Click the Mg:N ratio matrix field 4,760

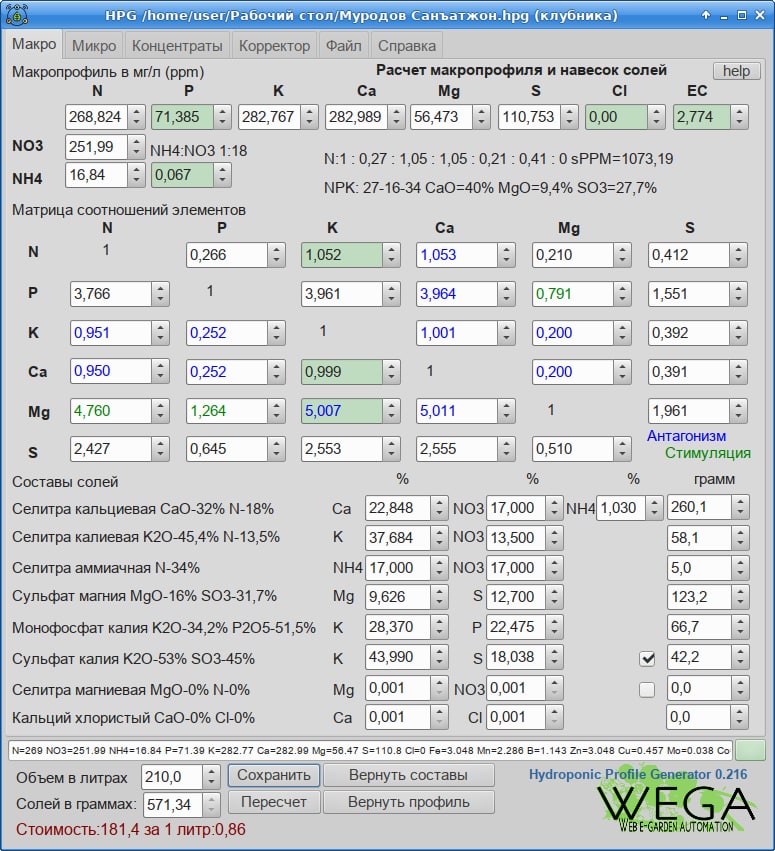tap(111, 411)
